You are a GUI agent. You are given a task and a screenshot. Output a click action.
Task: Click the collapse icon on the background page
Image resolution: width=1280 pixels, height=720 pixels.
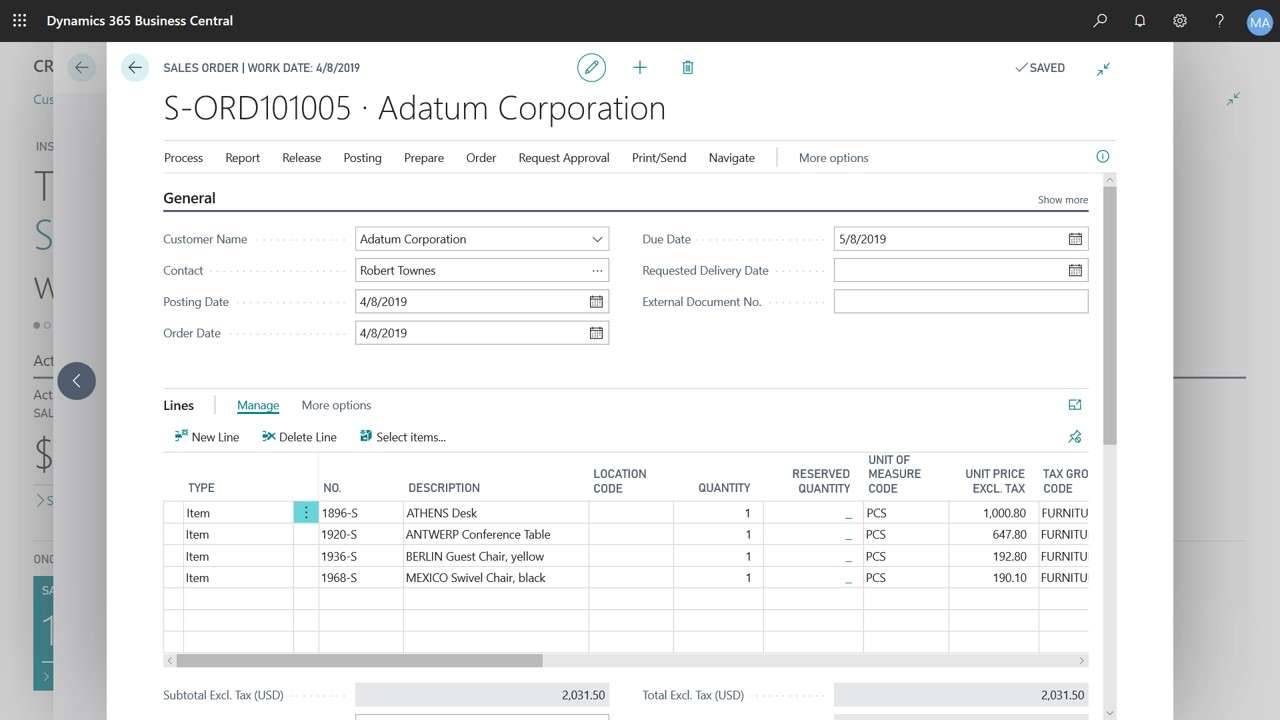(x=1234, y=98)
